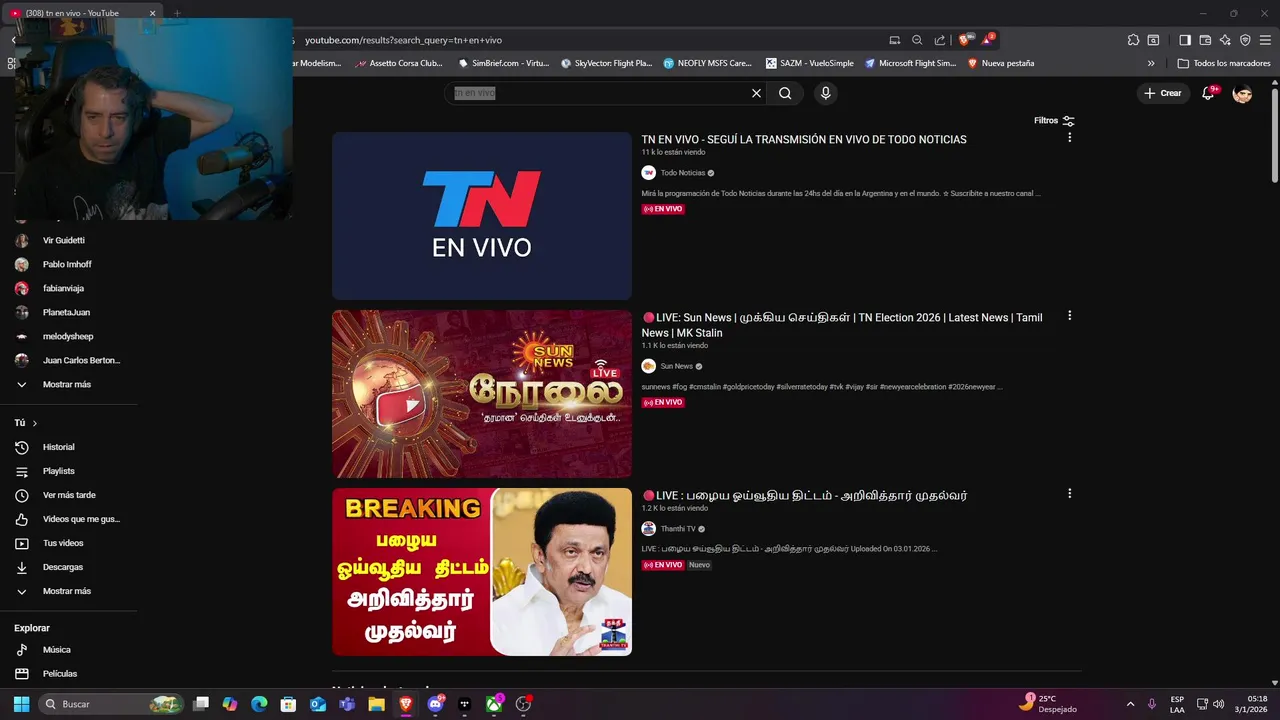This screenshot has width=1280, height=720.
Task: Start voice search with microphone icon
Action: point(825,93)
